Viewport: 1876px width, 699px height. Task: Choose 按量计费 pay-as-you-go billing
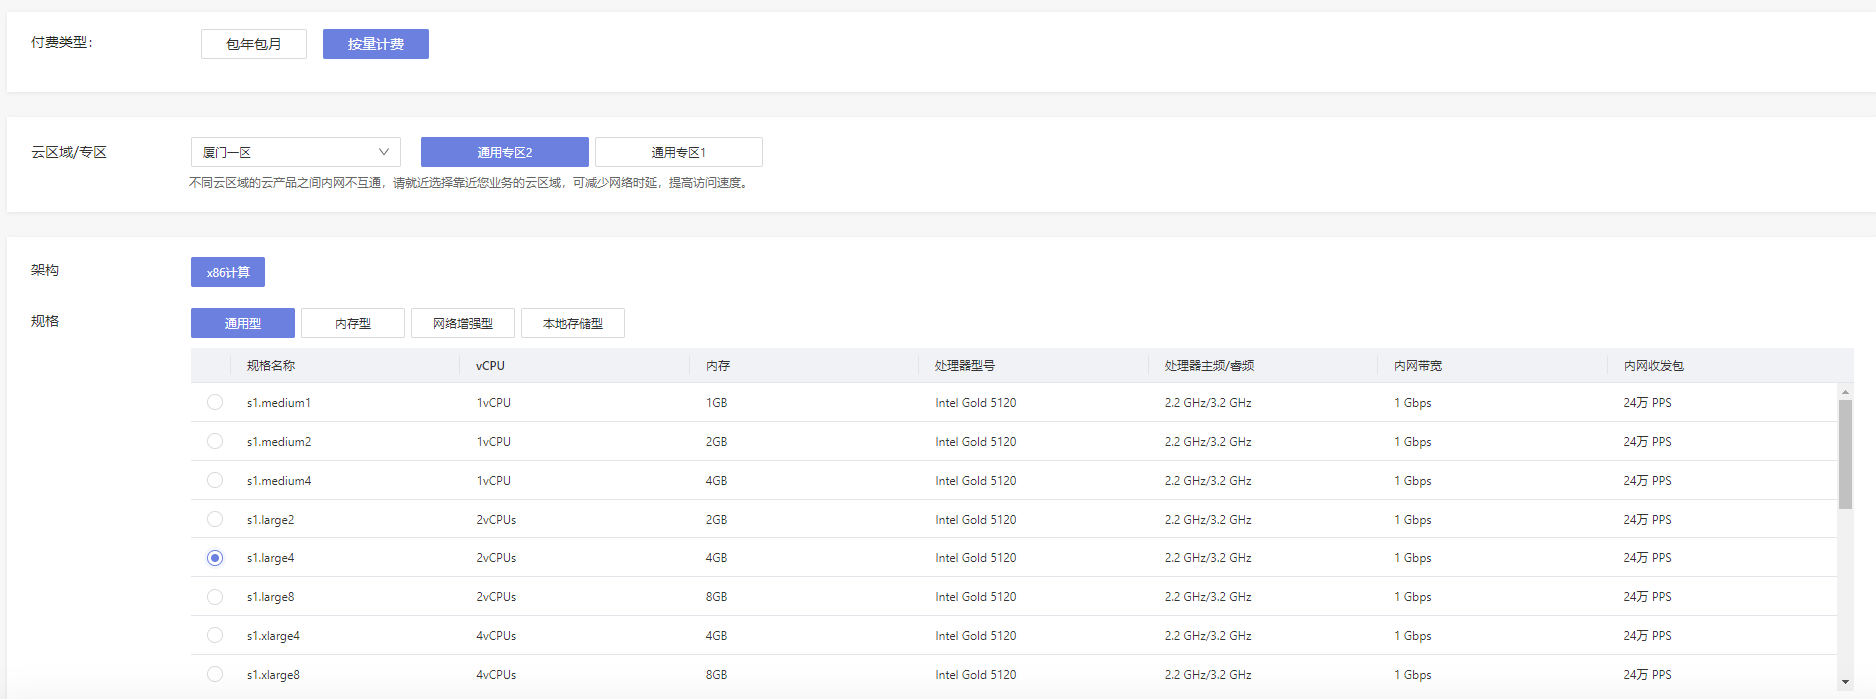pyautogui.click(x=375, y=44)
